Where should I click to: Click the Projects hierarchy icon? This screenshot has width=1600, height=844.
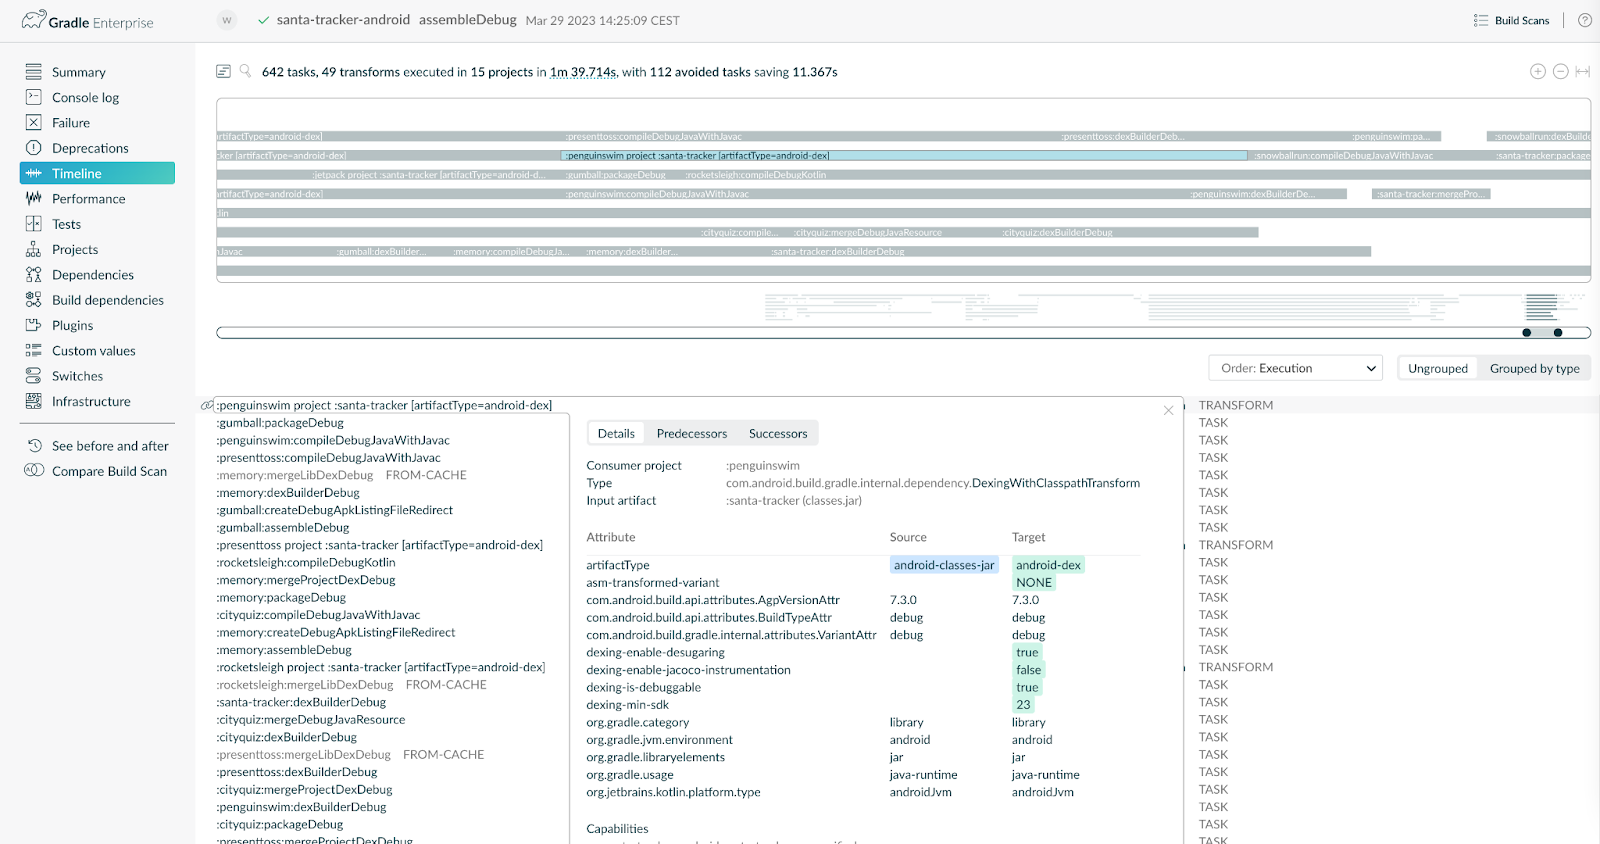coord(34,249)
